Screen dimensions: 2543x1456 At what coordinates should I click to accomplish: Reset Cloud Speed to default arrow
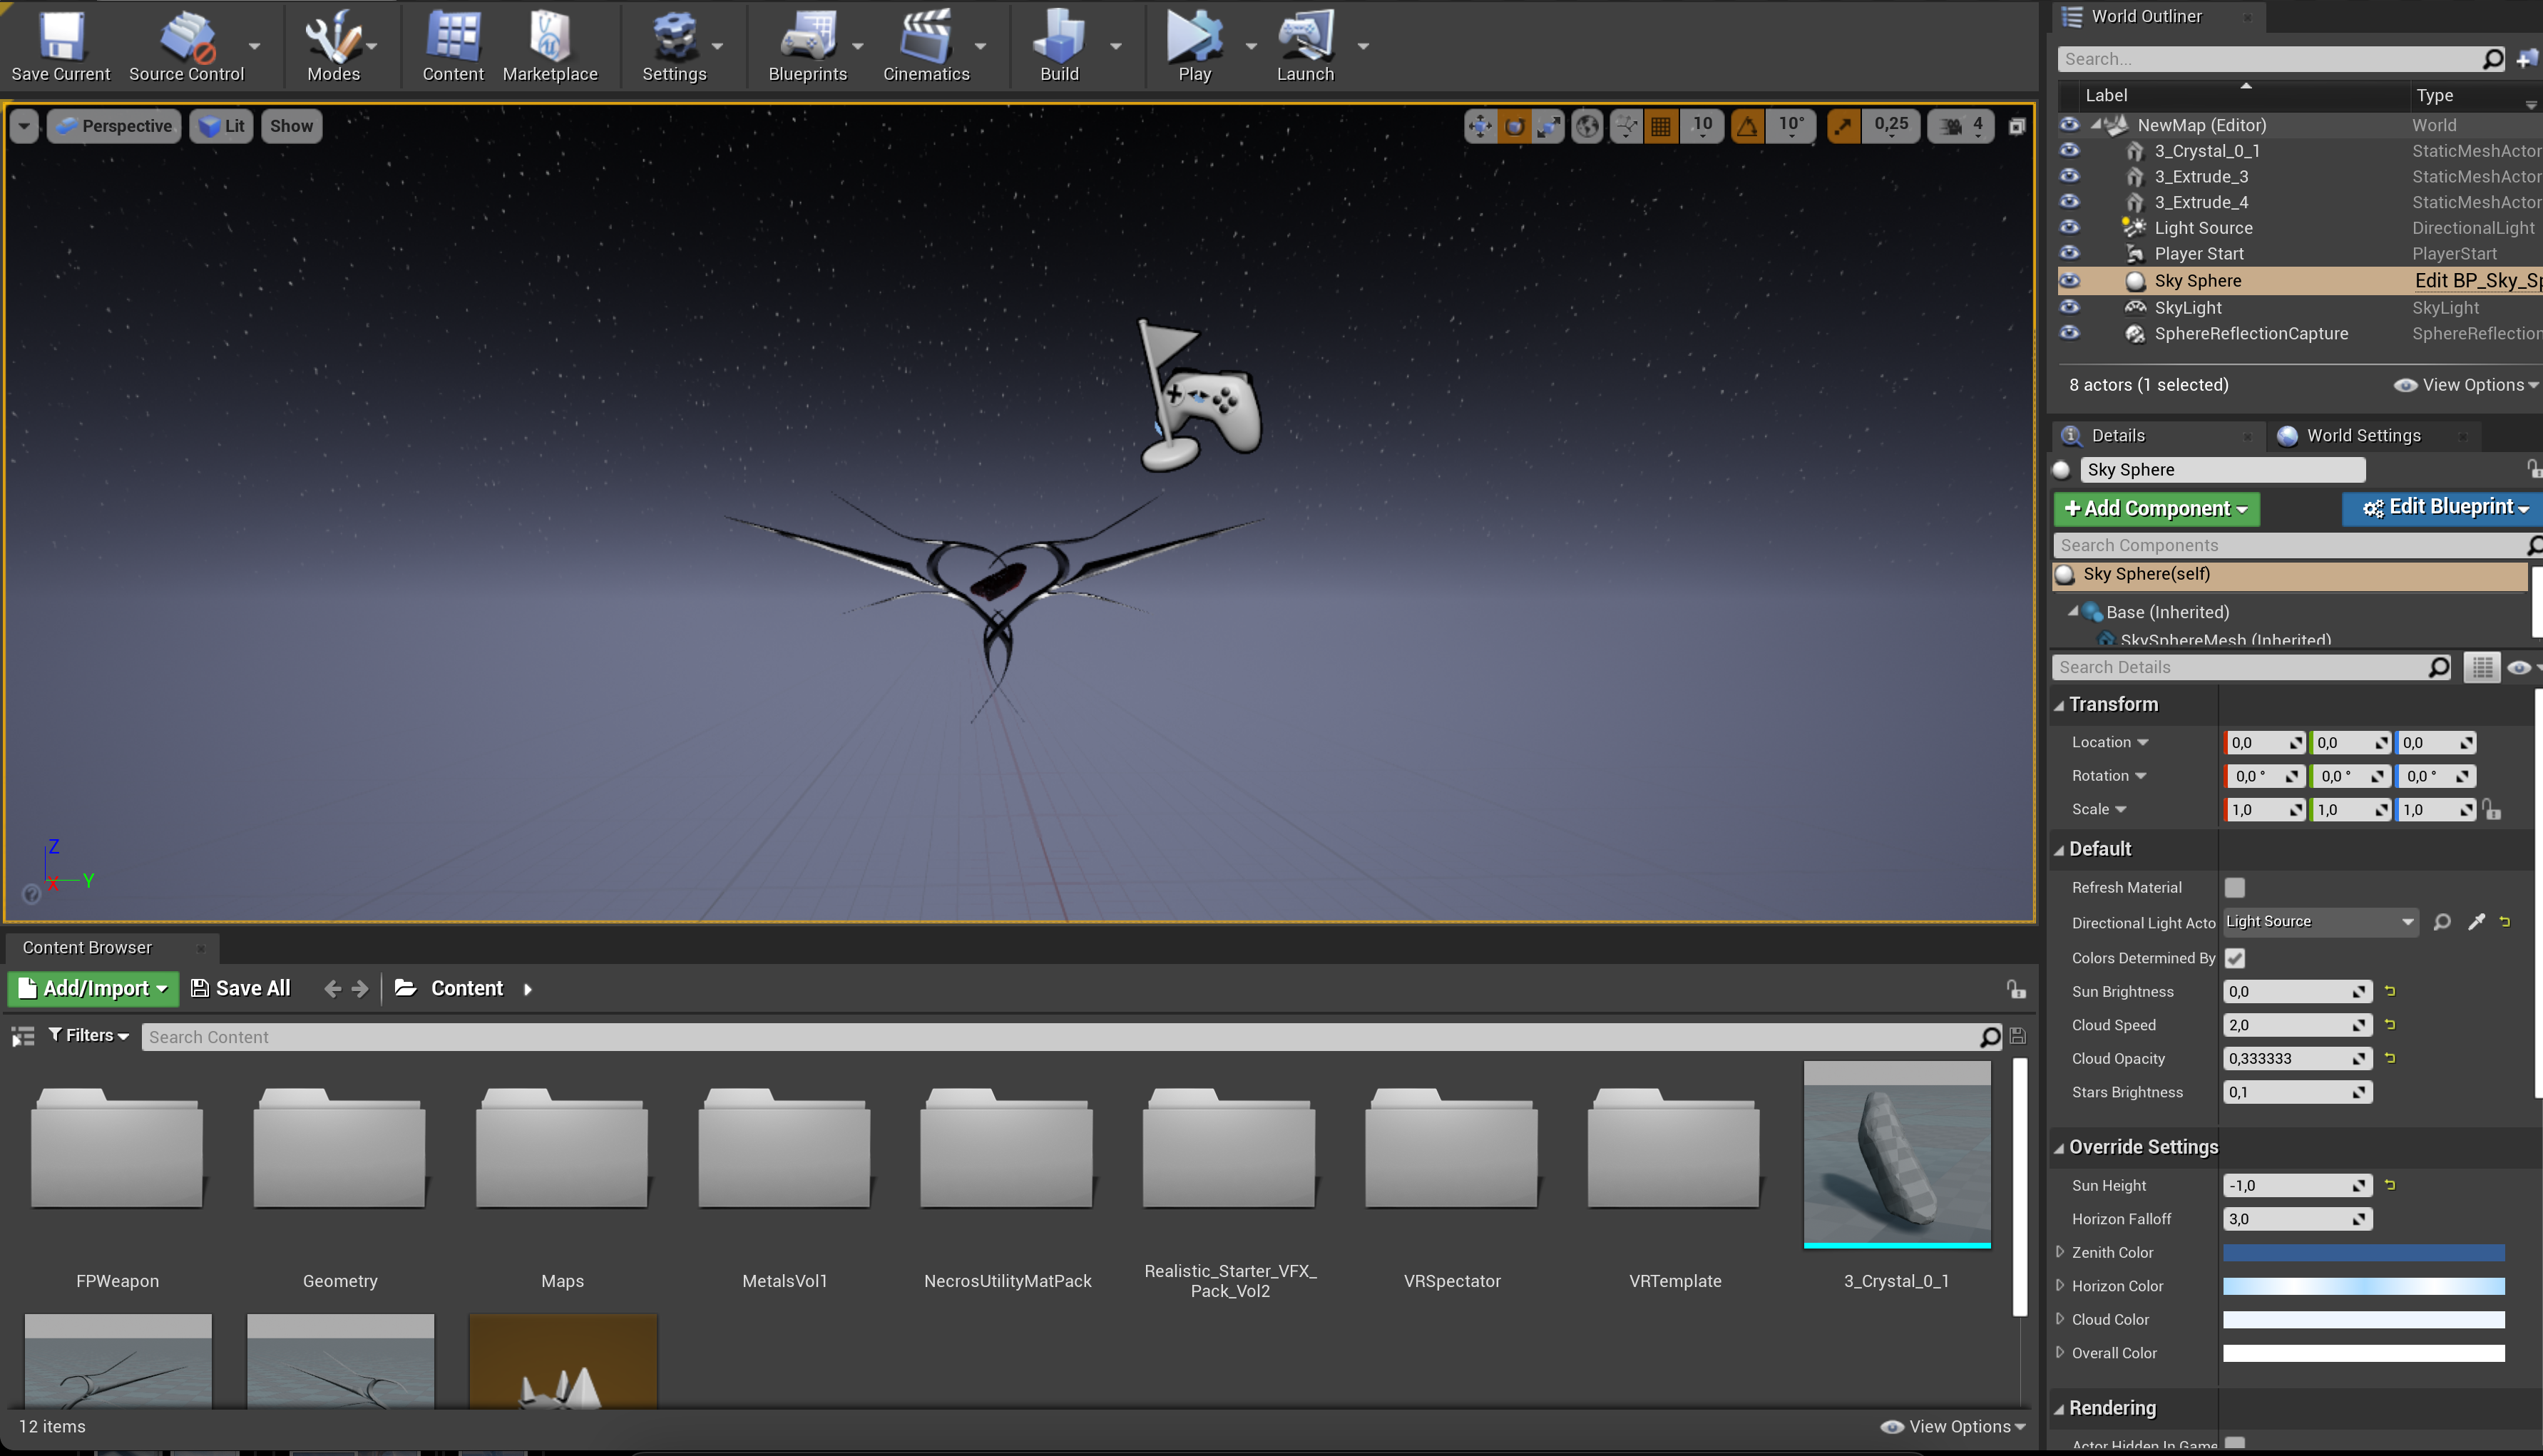coord(2390,1025)
